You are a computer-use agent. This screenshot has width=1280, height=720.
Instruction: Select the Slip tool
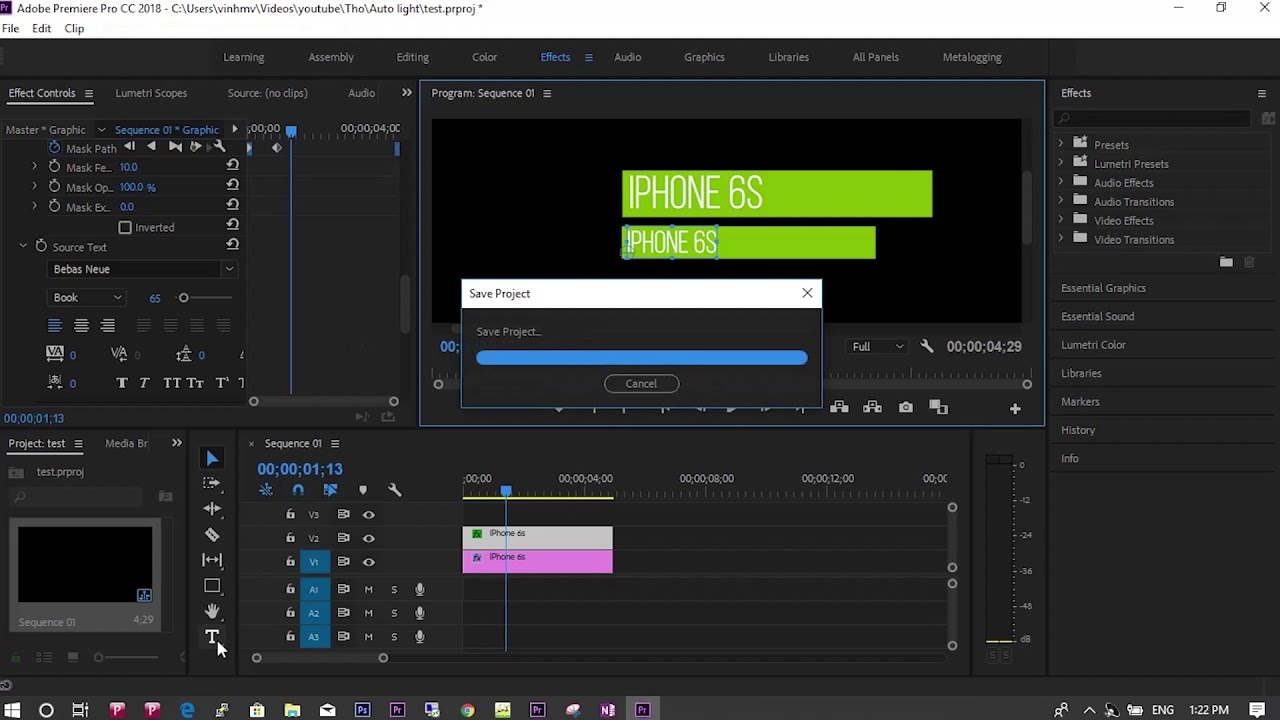[212, 560]
